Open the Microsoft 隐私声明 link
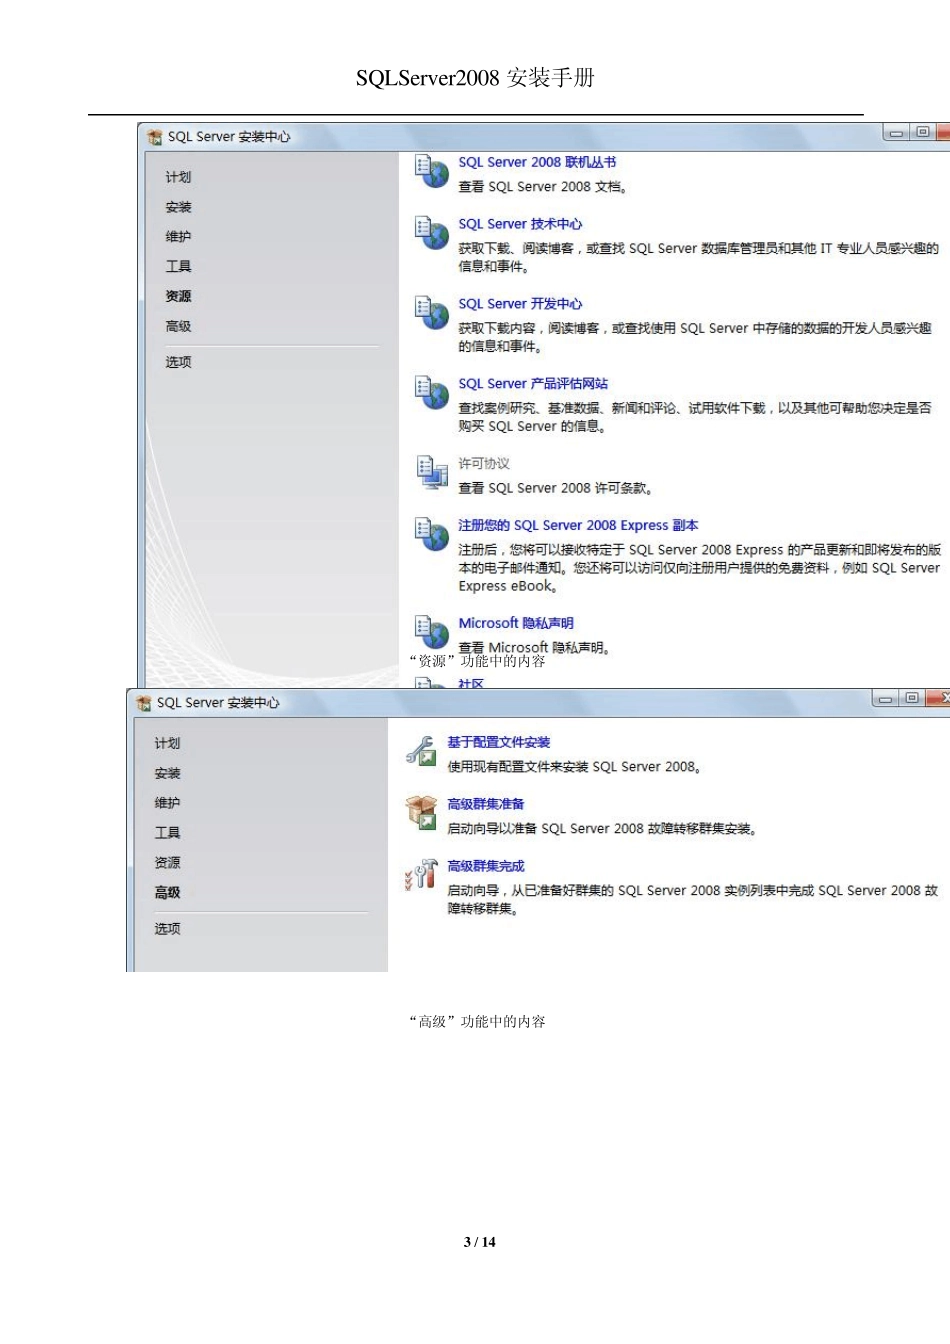This screenshot has width=950, height=1344. click(x=516, y=623)
